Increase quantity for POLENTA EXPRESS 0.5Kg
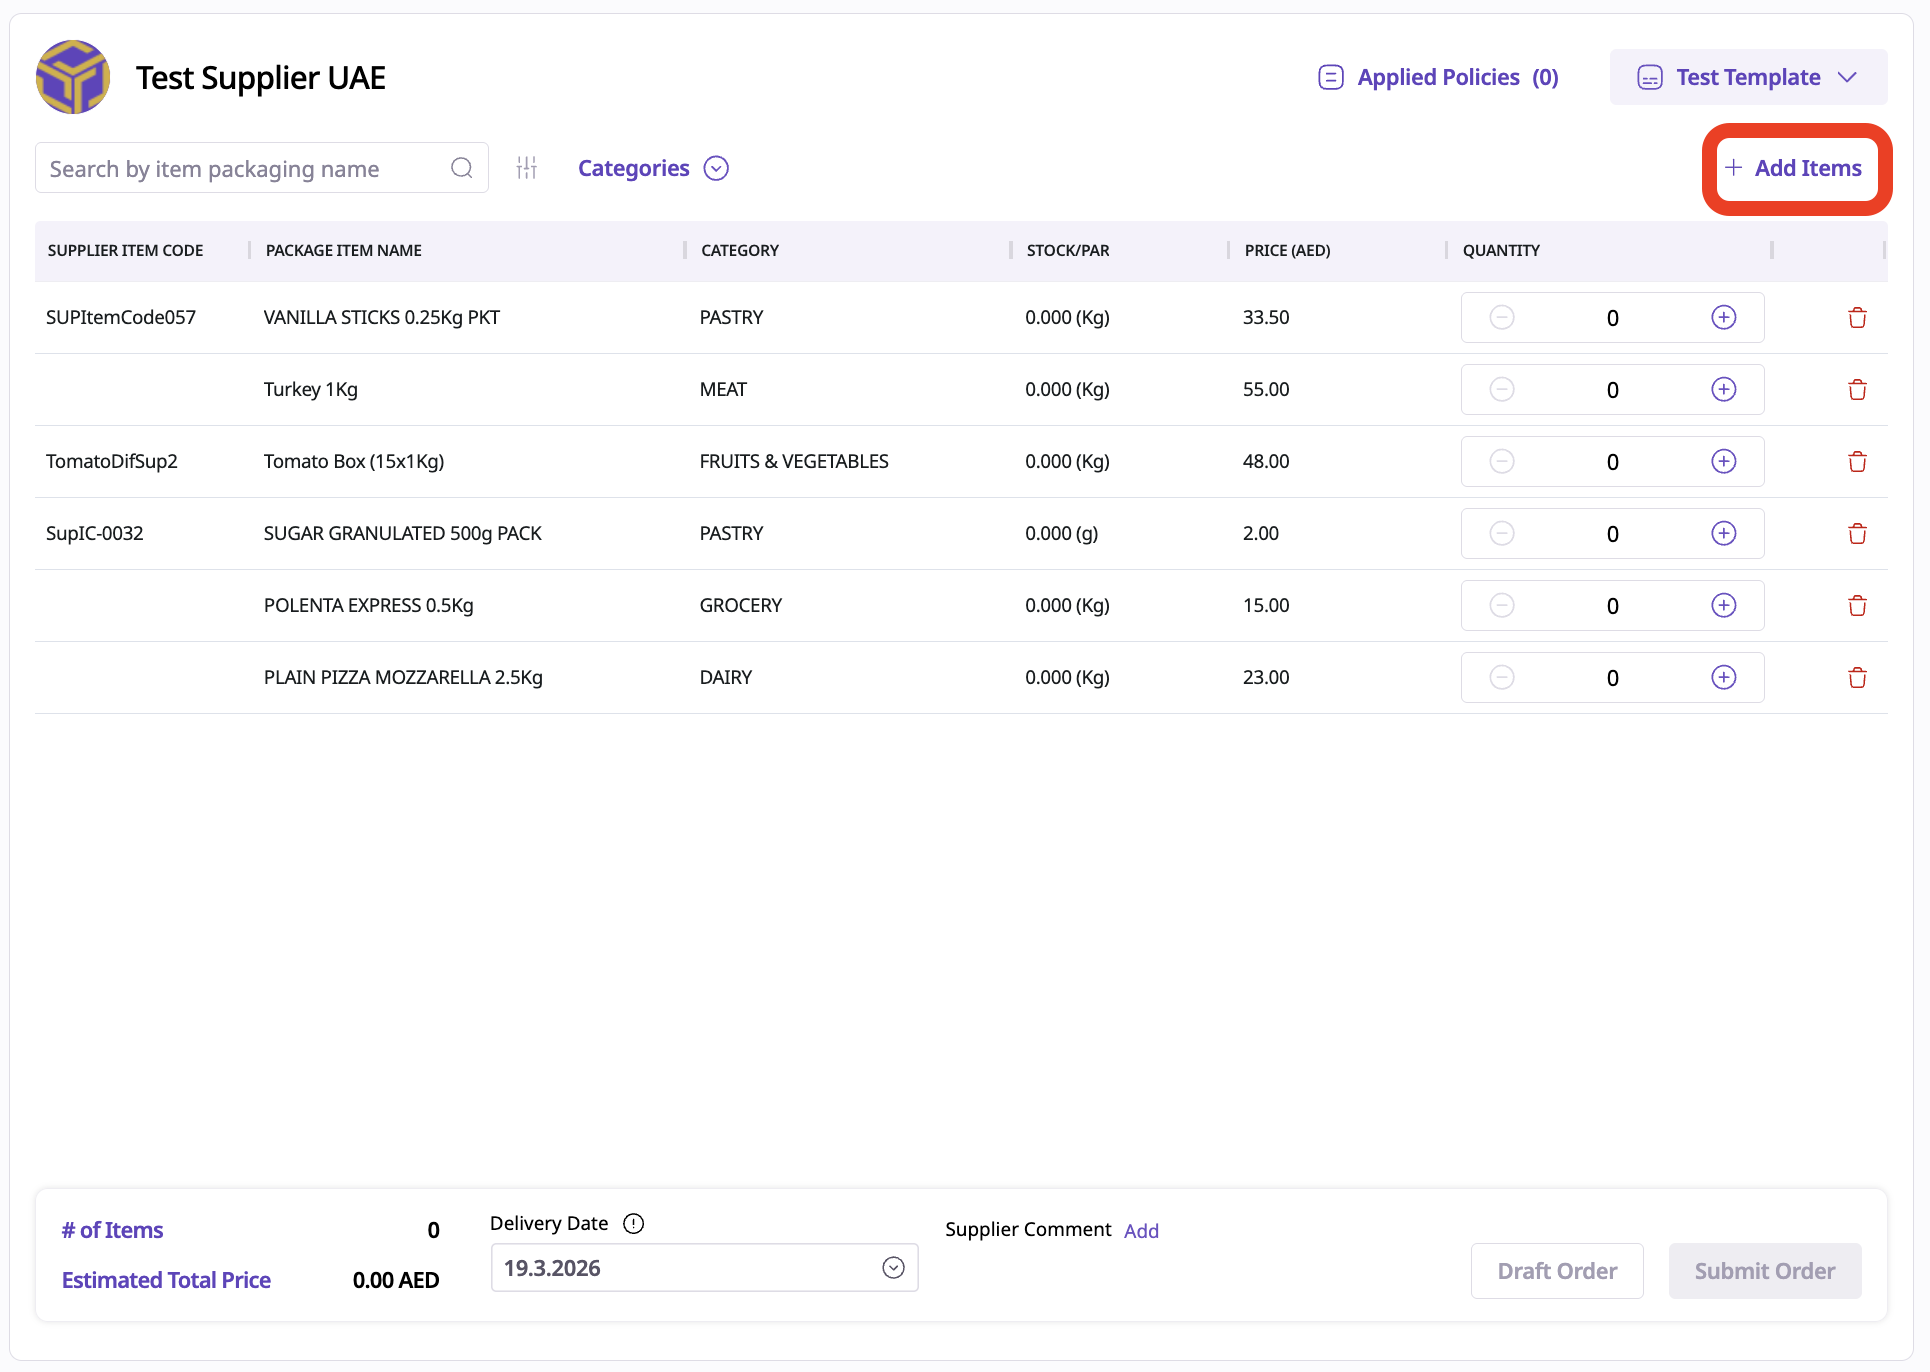The height and width of the screenshot is (1372, 1930). coord(1723,606)
